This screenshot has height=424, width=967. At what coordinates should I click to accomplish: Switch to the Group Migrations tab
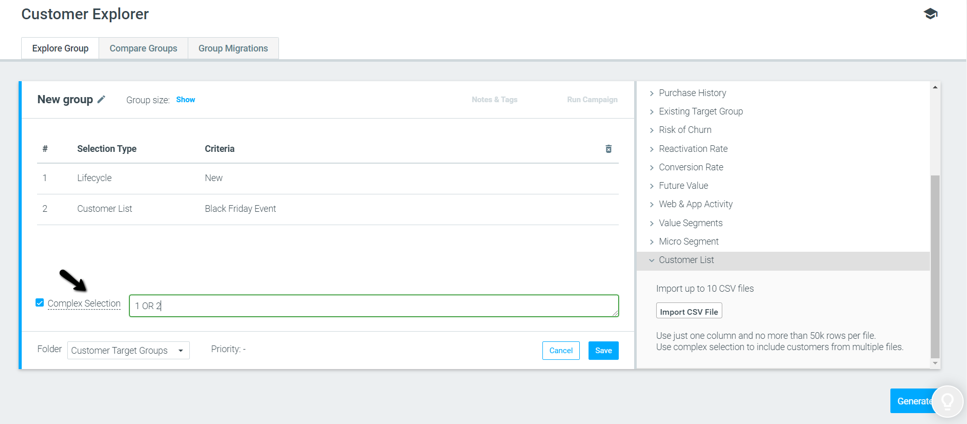coord(233,48)
